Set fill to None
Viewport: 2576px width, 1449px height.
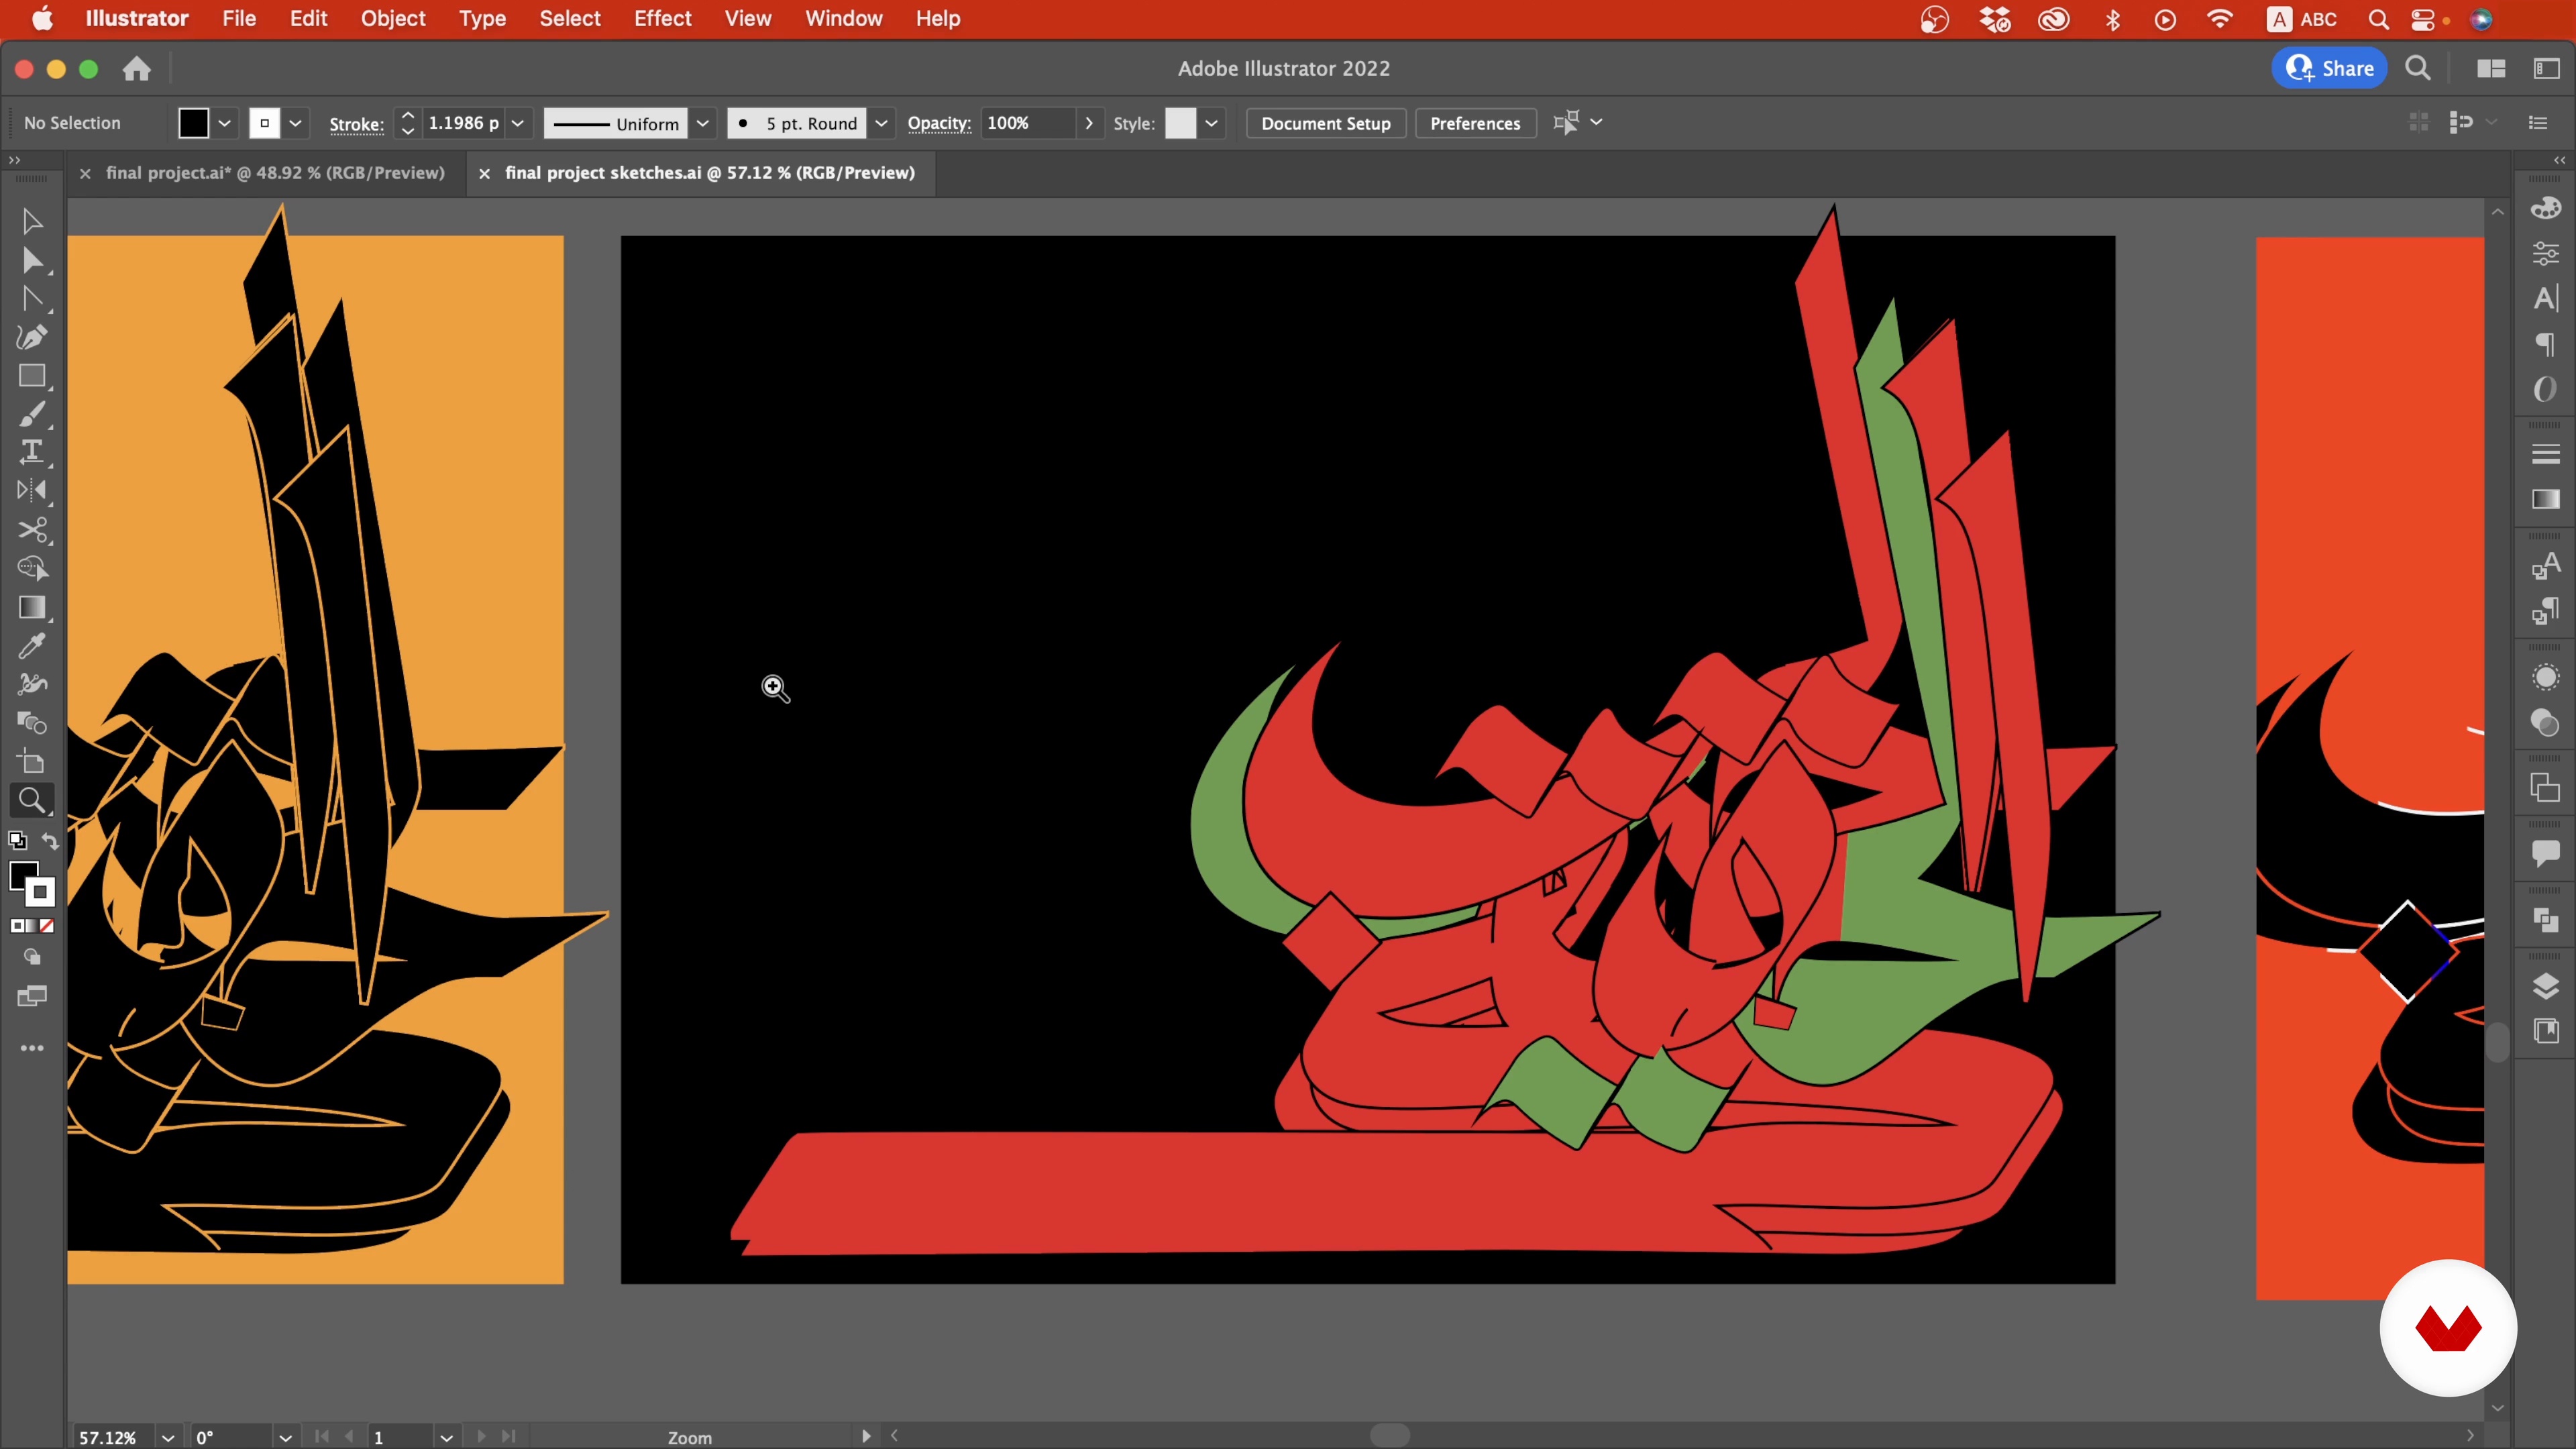point(47,926)
